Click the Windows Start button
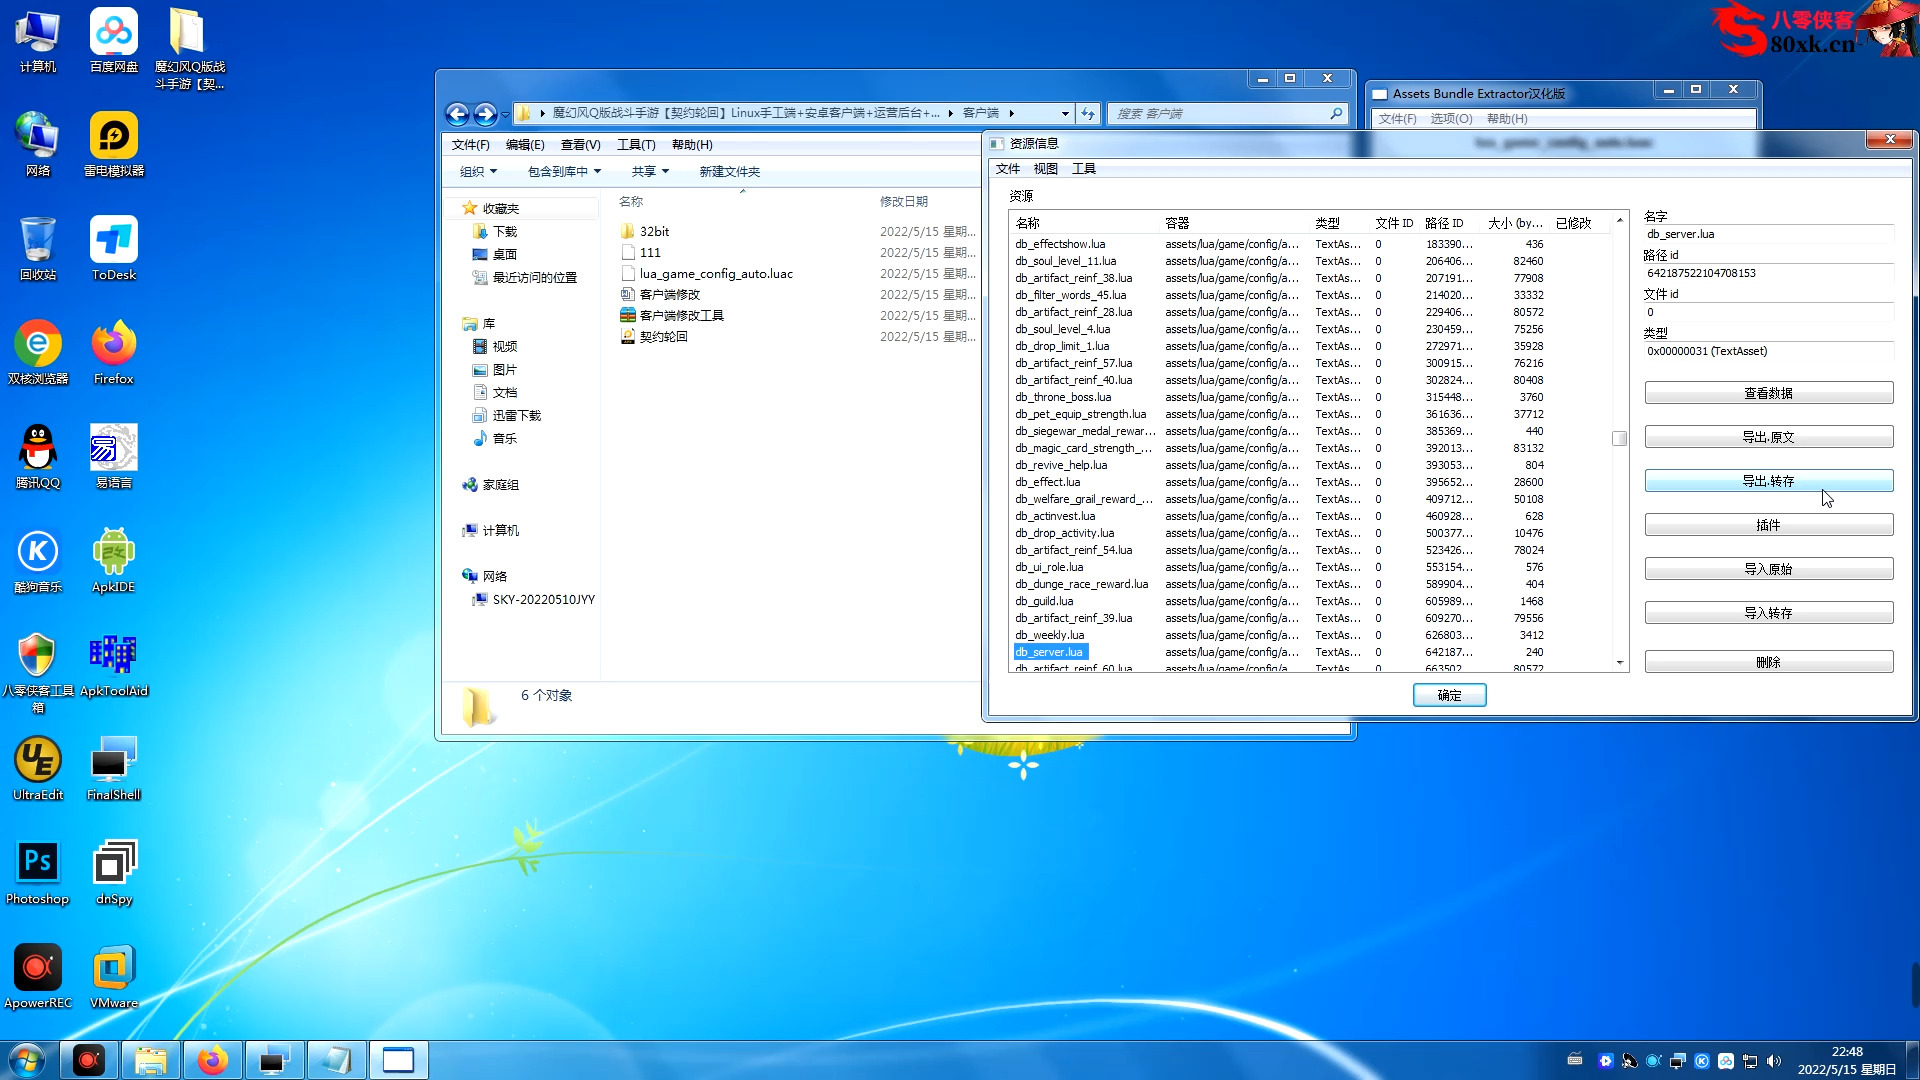The height and width of the screenshot is (1080, 1920). tap(26, 1060)
